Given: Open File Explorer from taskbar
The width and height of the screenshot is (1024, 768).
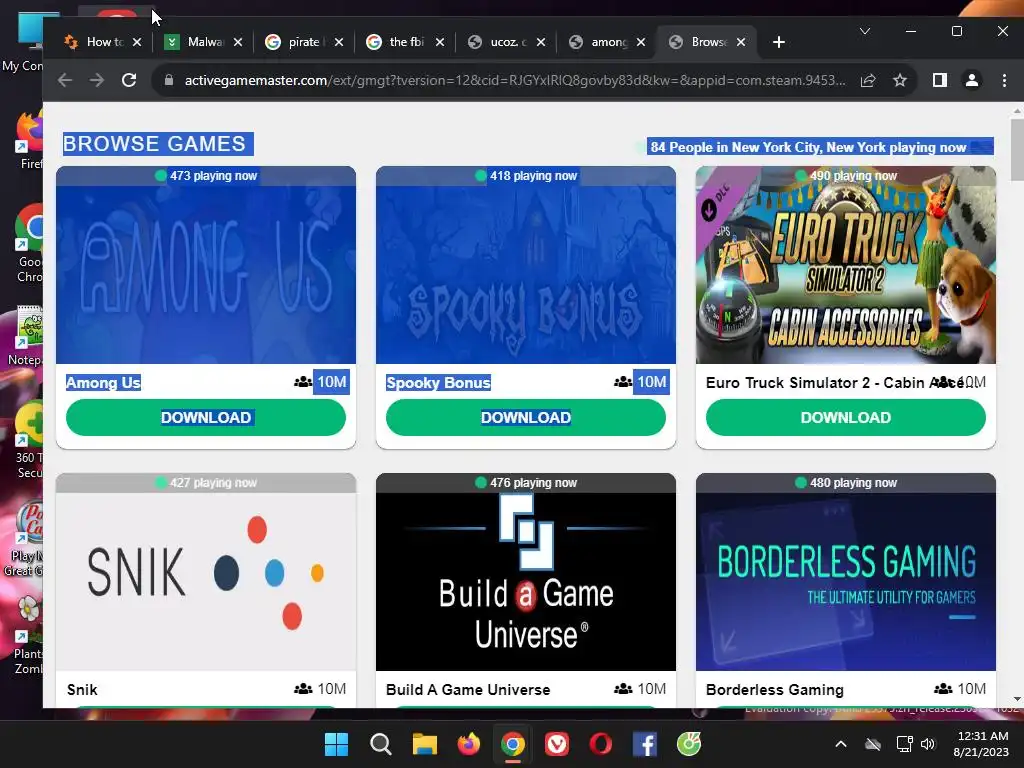Looking at the screenshot, I should 424,744.
